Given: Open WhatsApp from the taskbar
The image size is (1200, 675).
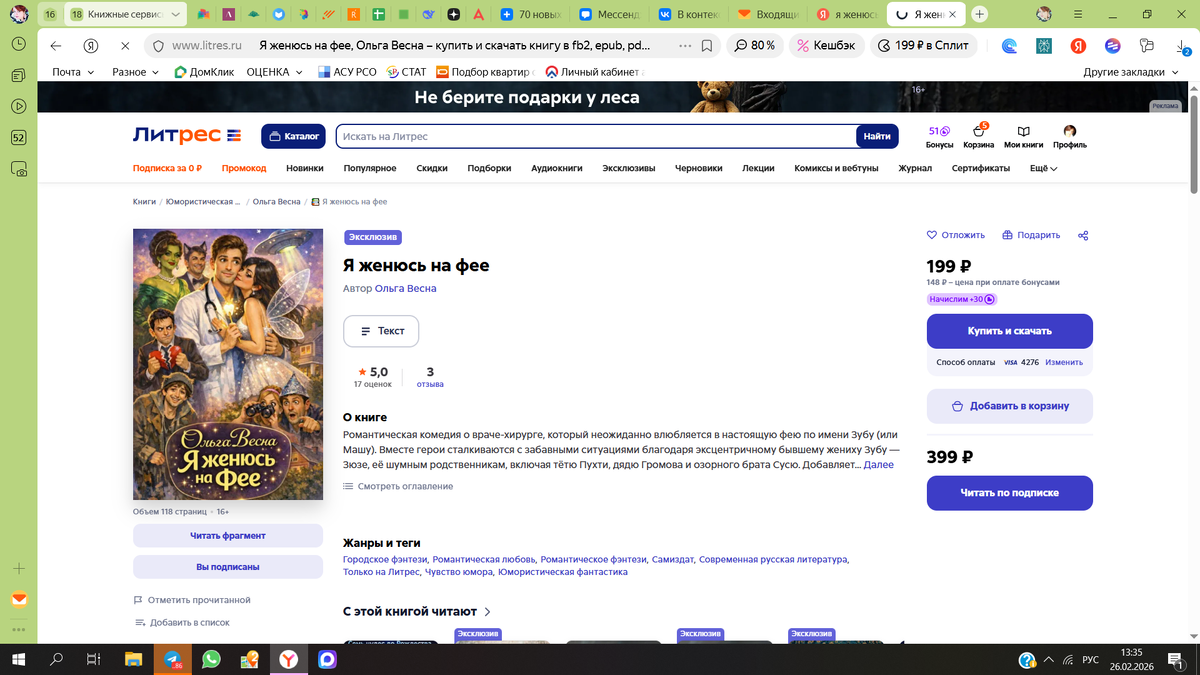Looking at the screenshot, I should (211, 660).
